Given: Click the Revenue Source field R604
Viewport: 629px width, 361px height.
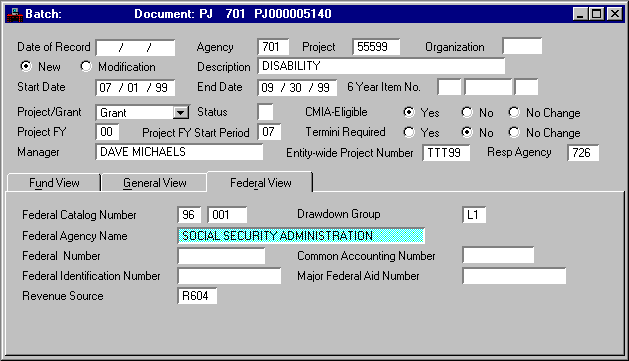Looking at the screenshot, I should point(197,296).
